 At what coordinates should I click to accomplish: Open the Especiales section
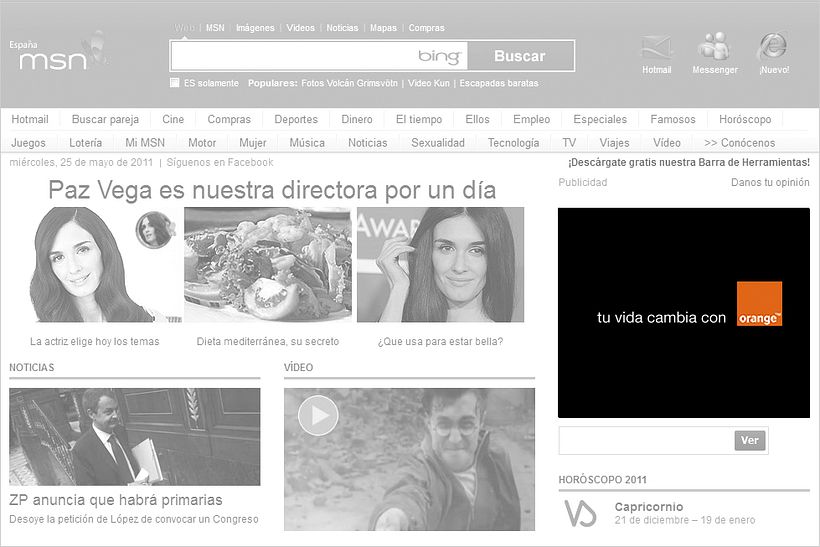click(600, 119)
